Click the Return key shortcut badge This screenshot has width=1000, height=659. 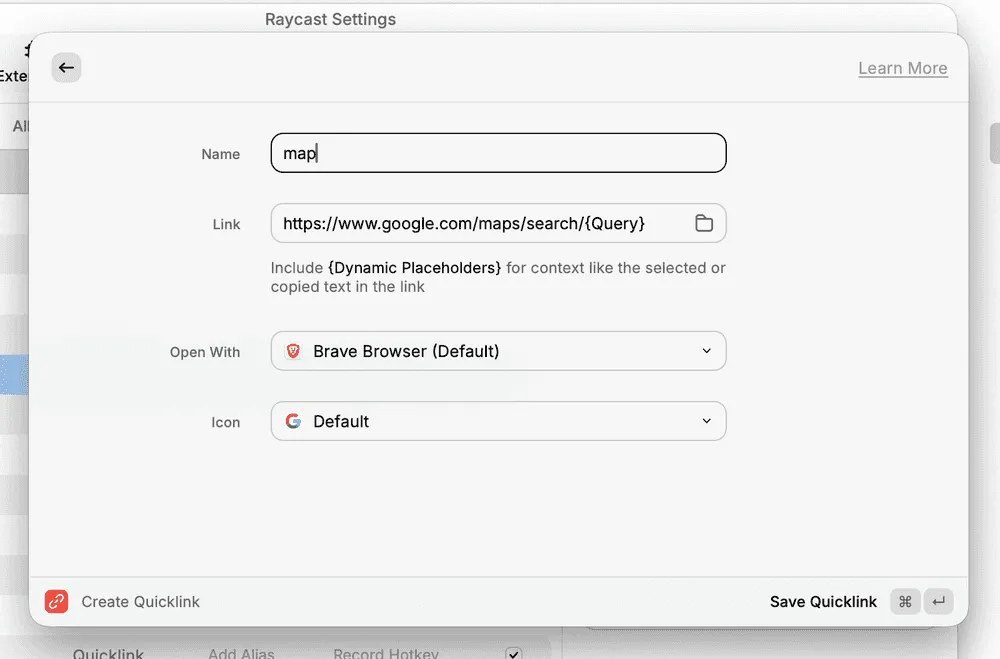point(939,602)
